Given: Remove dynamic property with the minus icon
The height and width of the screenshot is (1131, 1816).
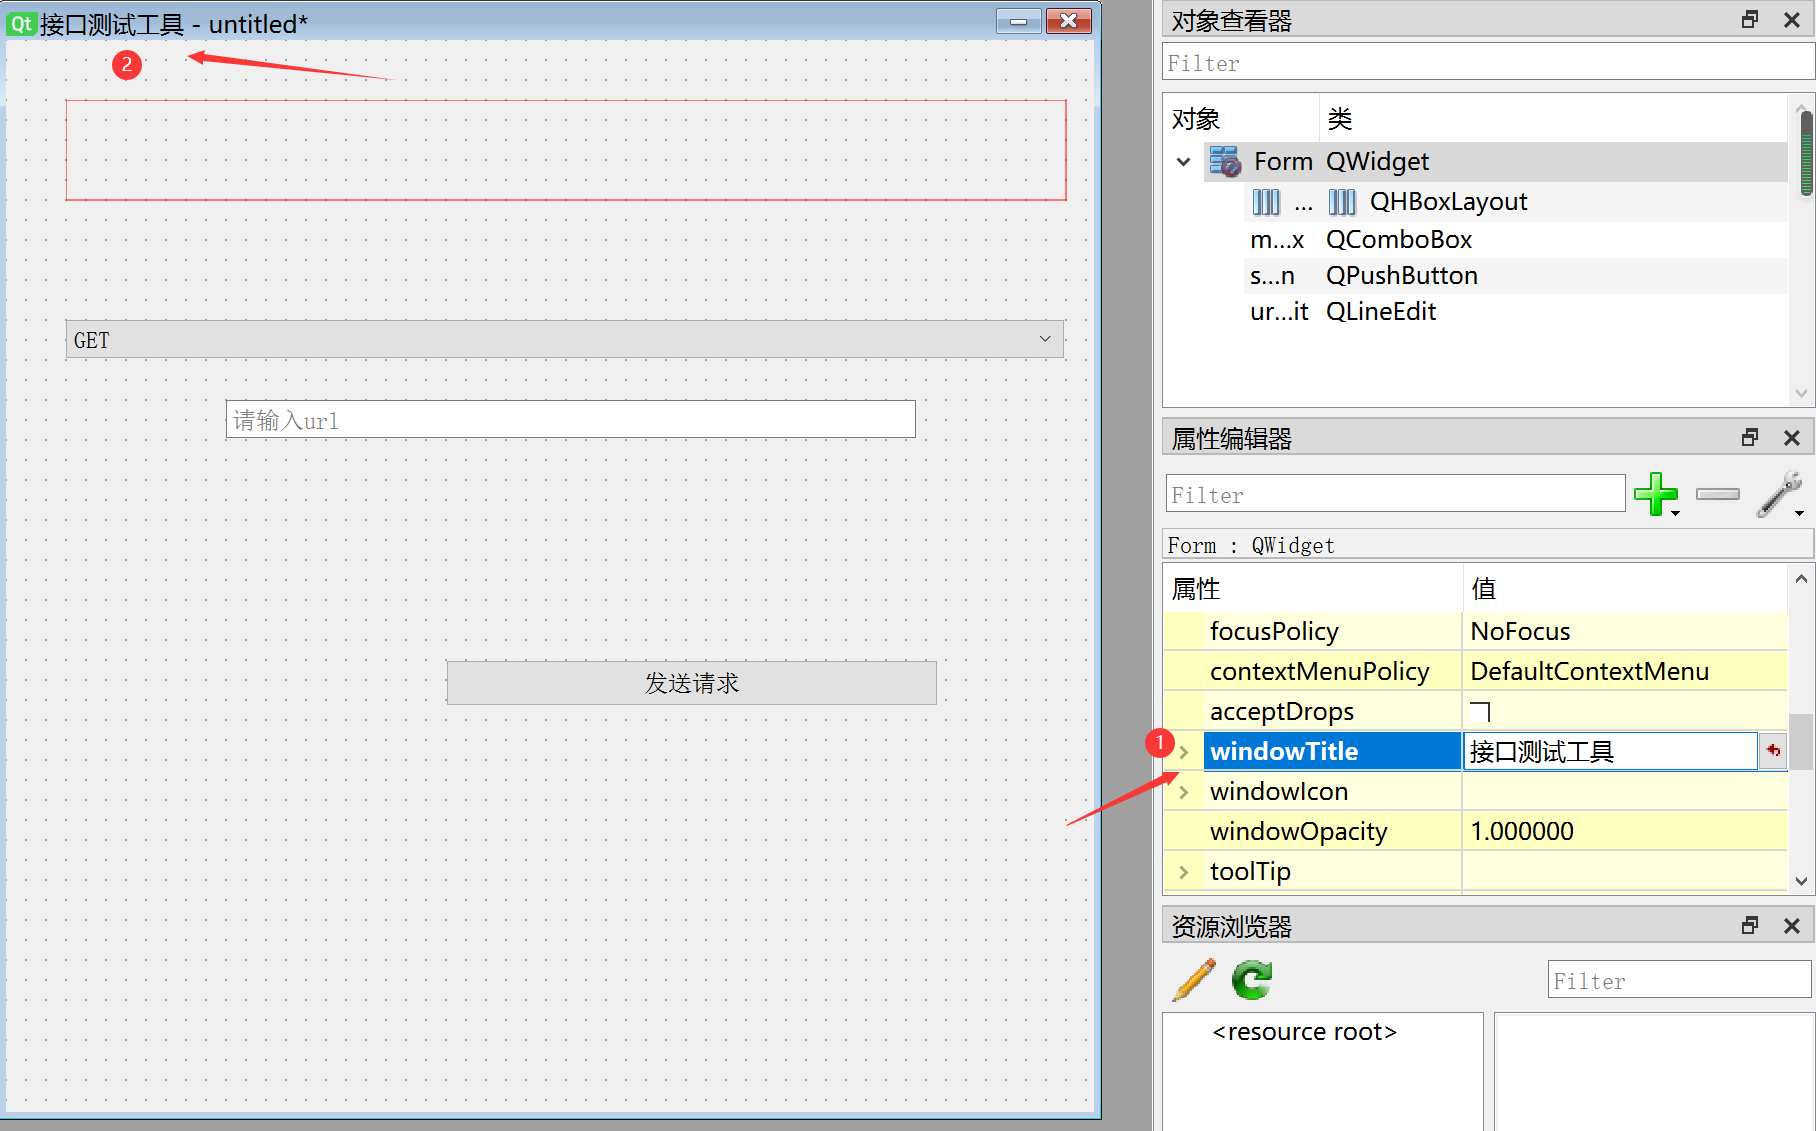Looking at the screenshot, I should [x=1718, y=494].
